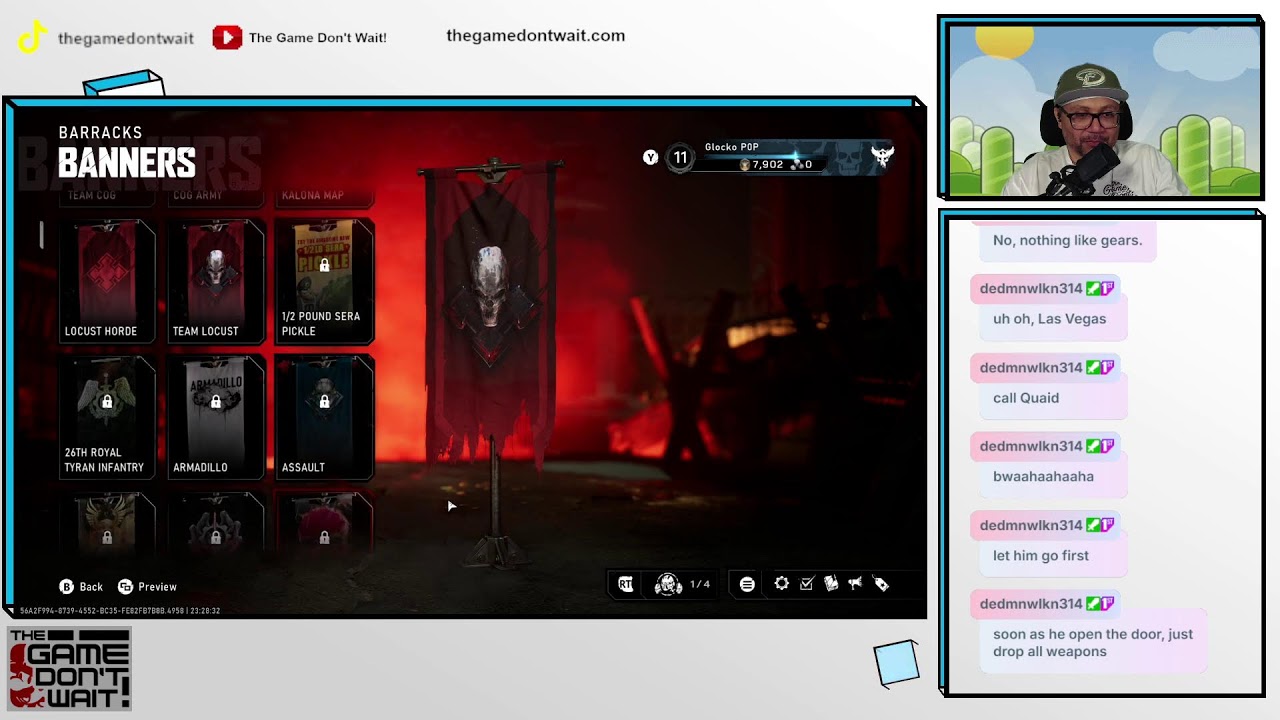Image resolution: width=1280 pixels, height=720 pixels.
Task: Click the "No, nothing like gears." message
Action: point(1067,241)
